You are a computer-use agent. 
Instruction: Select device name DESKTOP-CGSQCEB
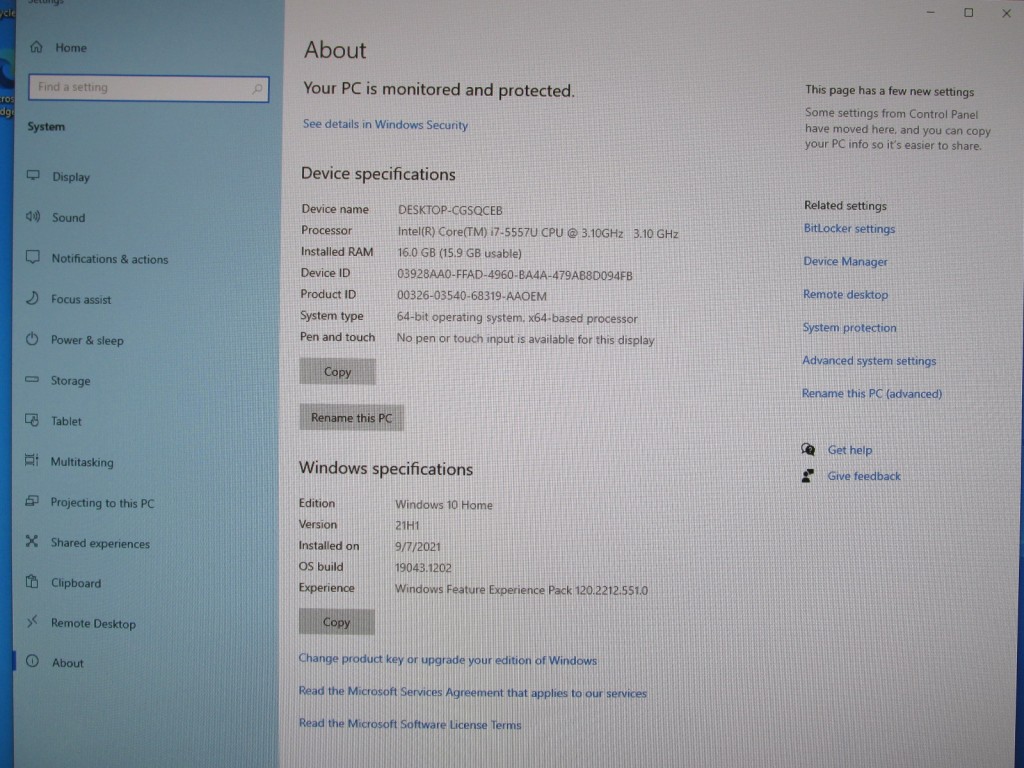[450, 210]
